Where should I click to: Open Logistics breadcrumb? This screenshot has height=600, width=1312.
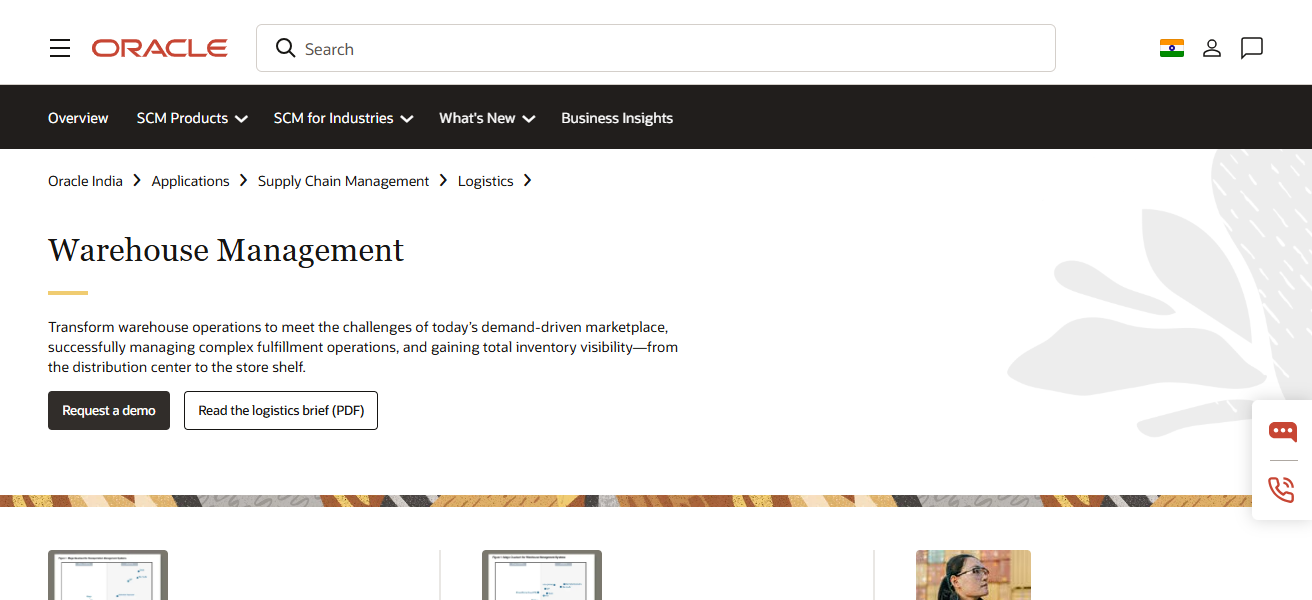485,181
